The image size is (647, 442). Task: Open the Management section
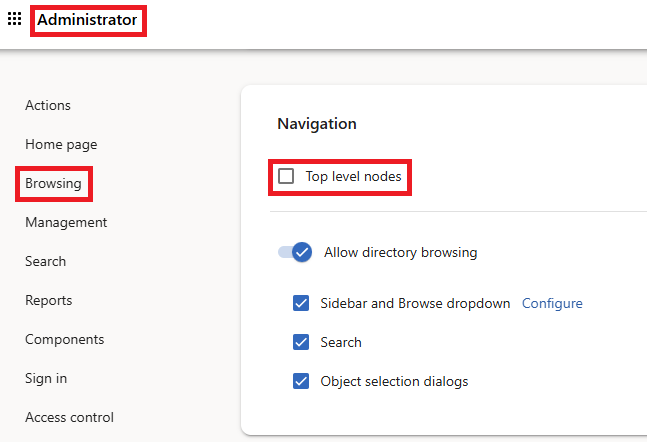click(x=66, y=222)
